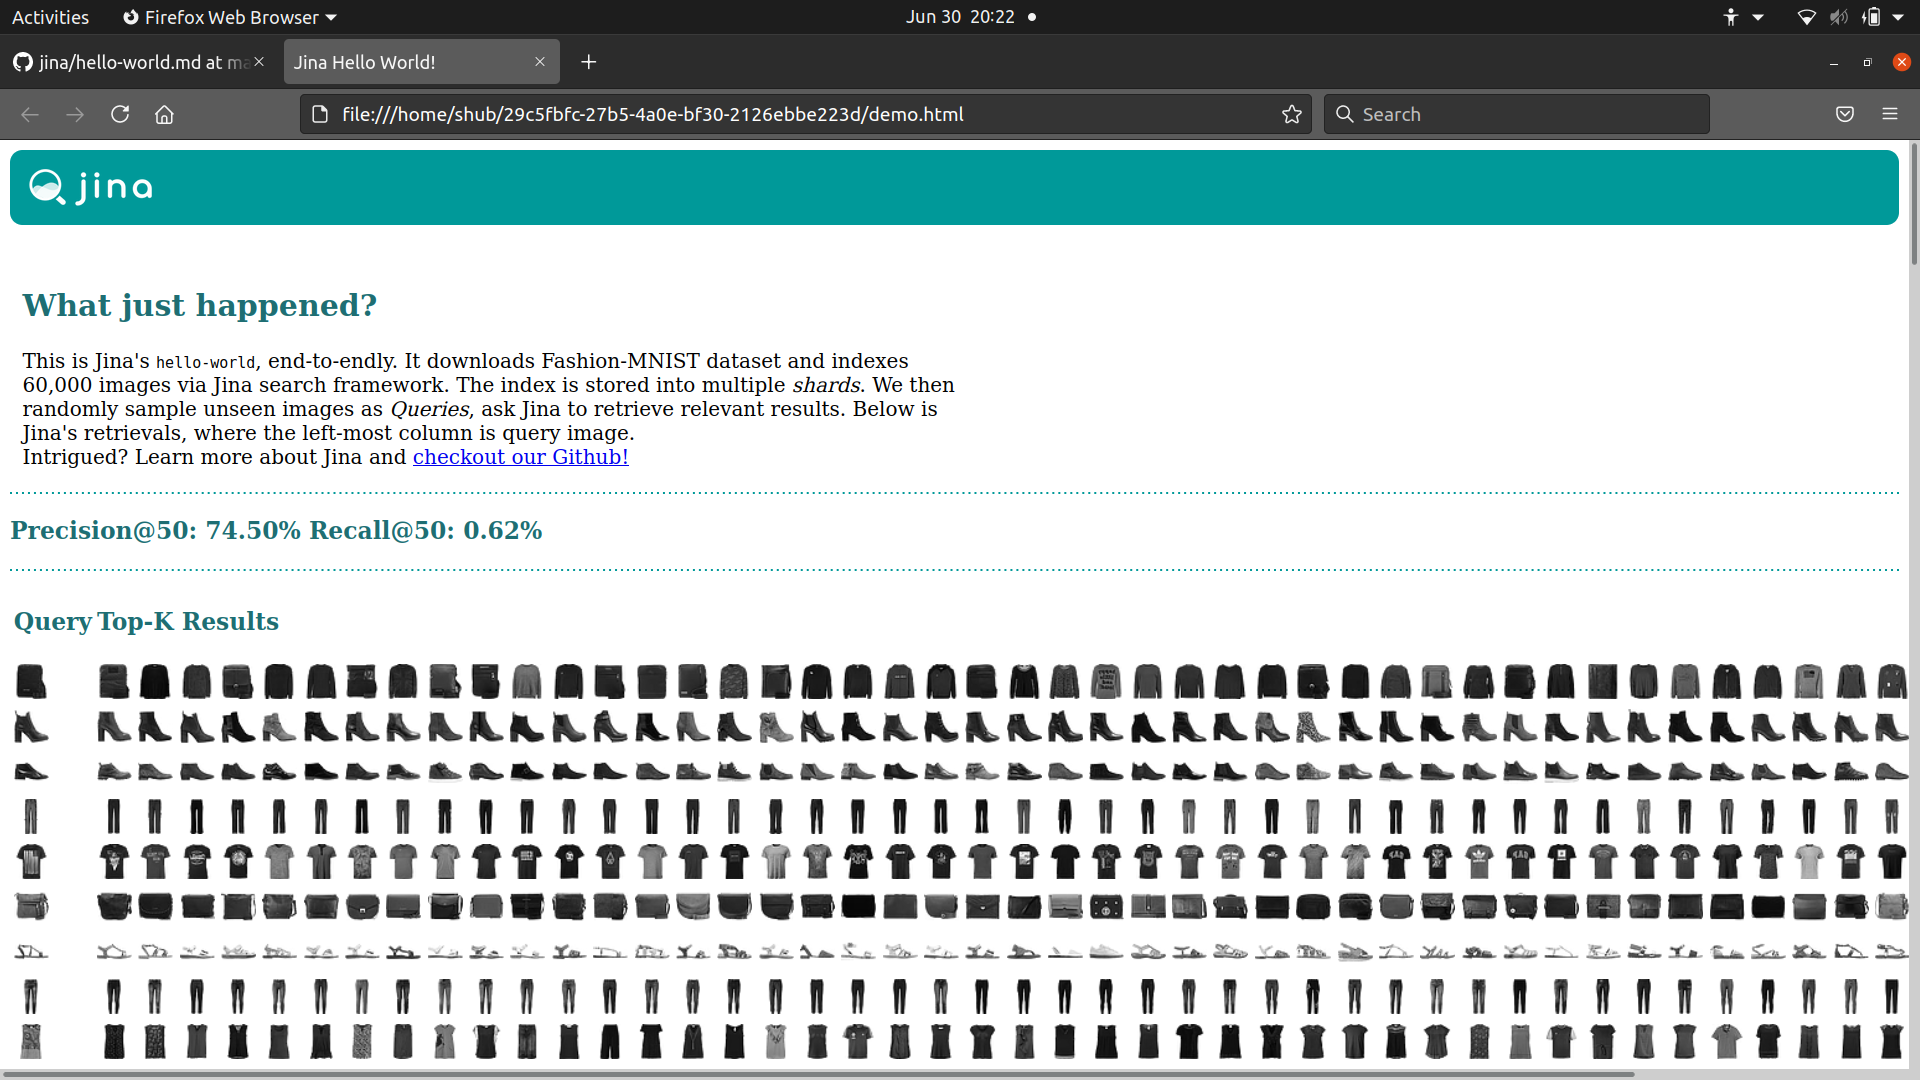1920x1080 pixels.
Task: Go forward to the next page
Action: [x=75, y=114]
